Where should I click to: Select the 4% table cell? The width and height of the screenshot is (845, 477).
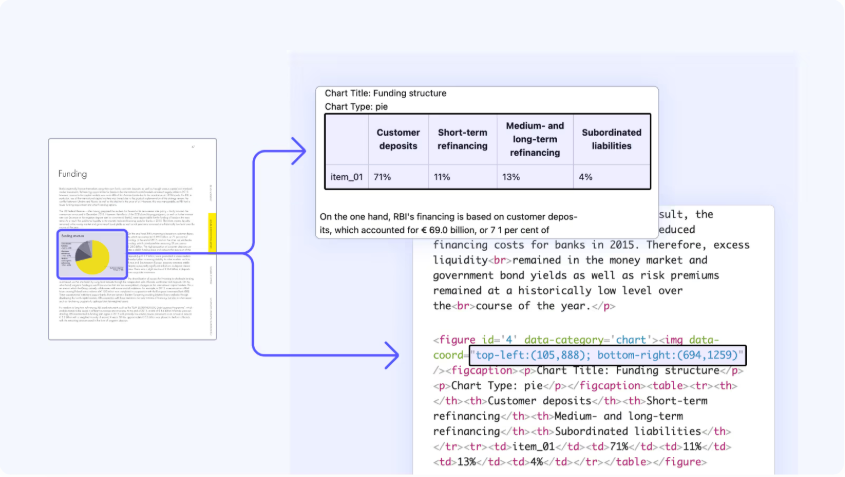point(612,177)
